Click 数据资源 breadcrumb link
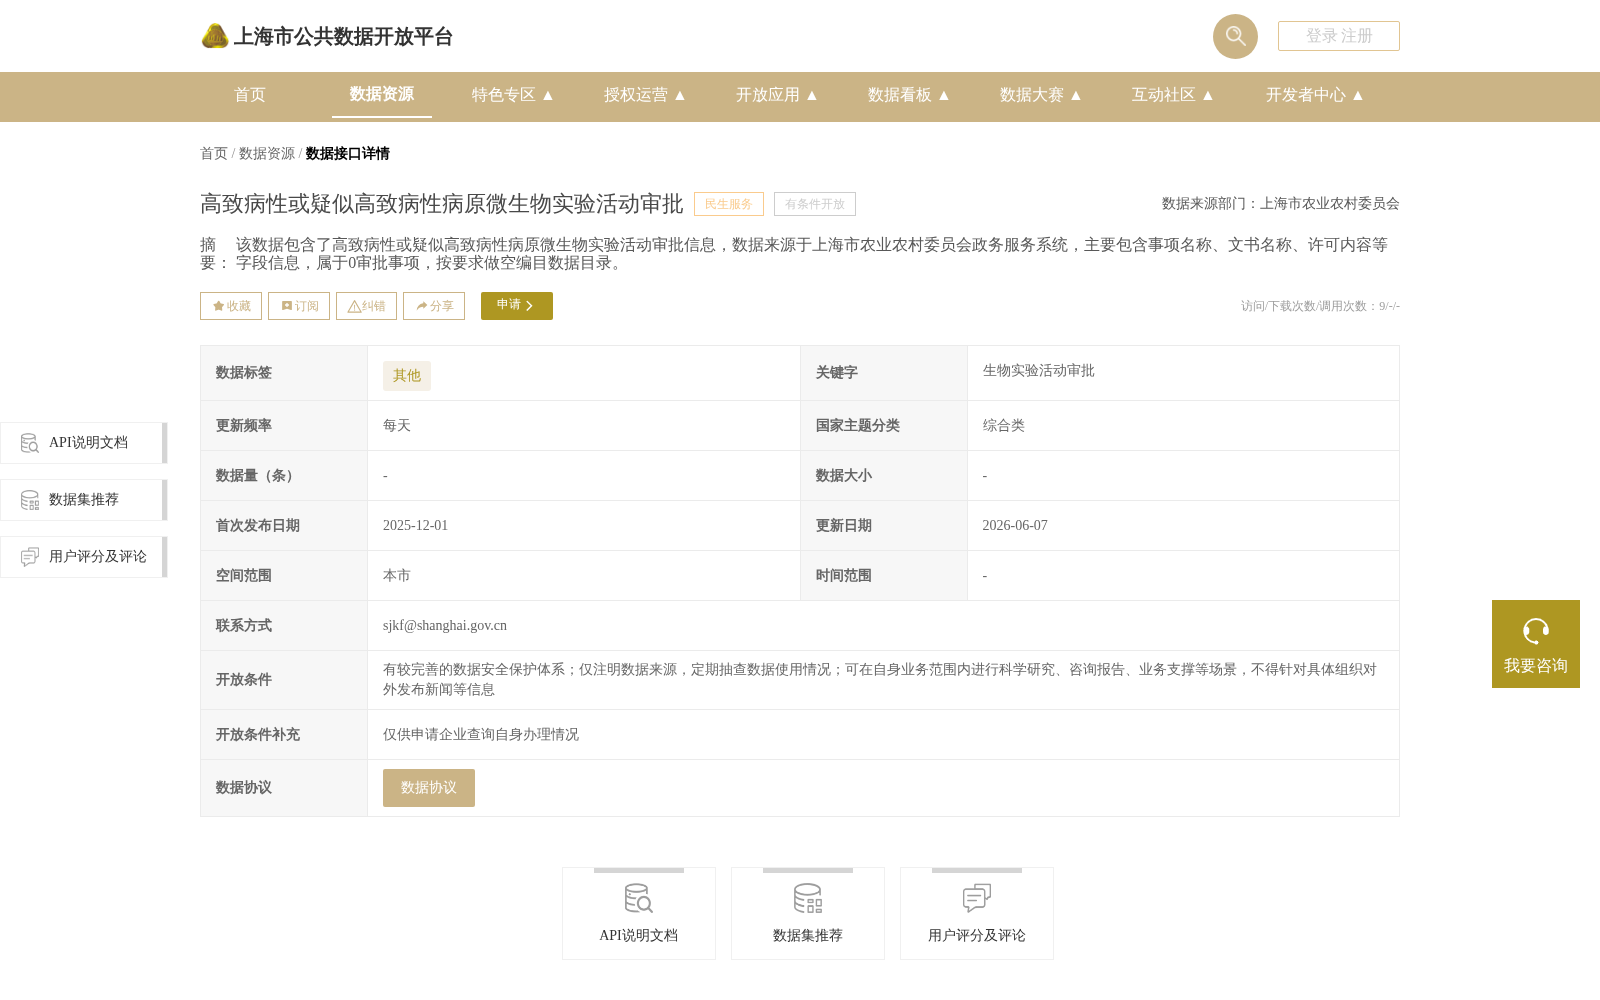1600x1000 pixels. (267, 153)
